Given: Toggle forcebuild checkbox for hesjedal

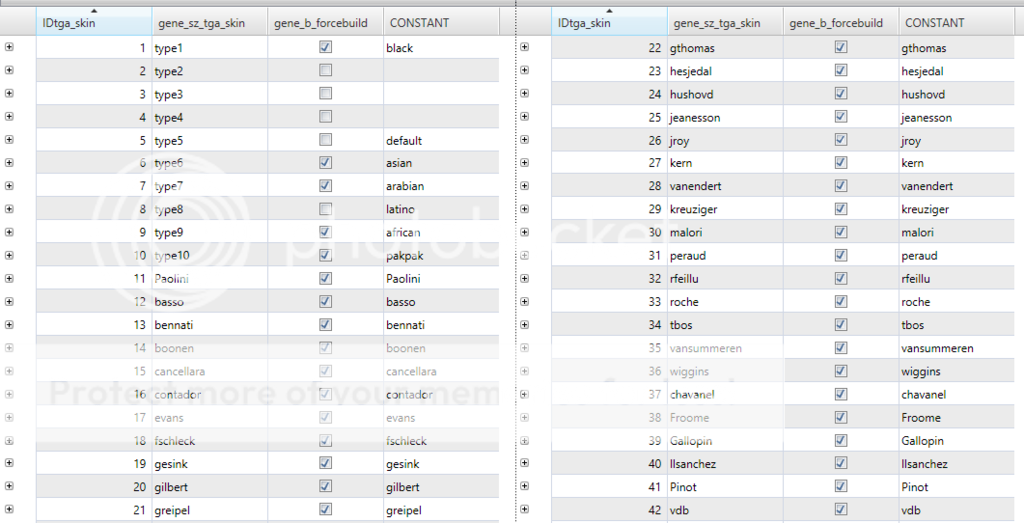Looking at the screenshot, I should tap(841, 71).
